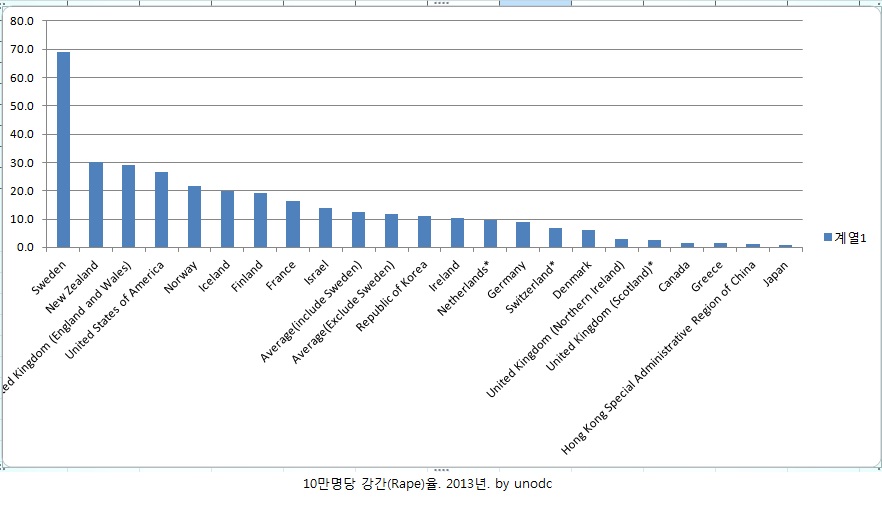Click the Sweden bar in the chart
Viewport: 882px width, 510px height.
coord(63,150)
